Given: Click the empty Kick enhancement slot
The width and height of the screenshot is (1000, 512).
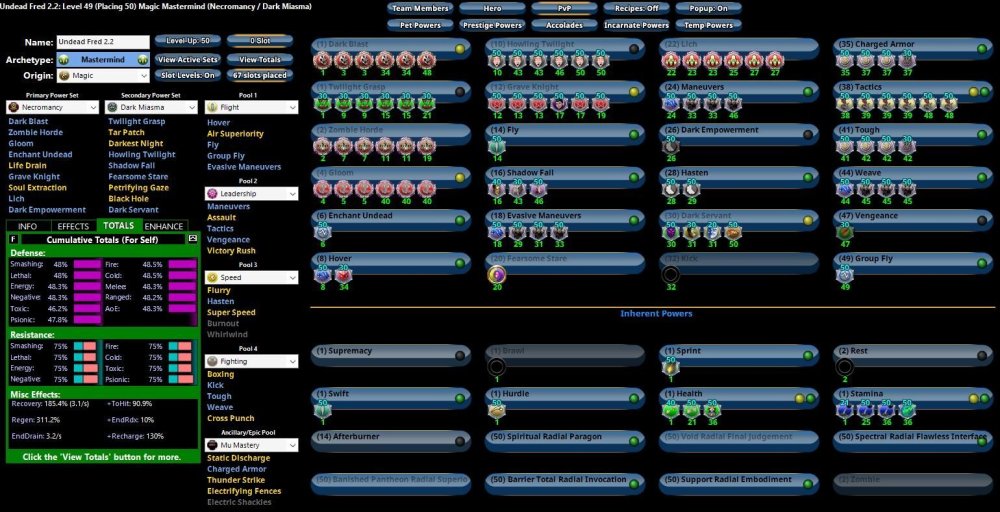Looking at the screenshot, I should point(670,275).
